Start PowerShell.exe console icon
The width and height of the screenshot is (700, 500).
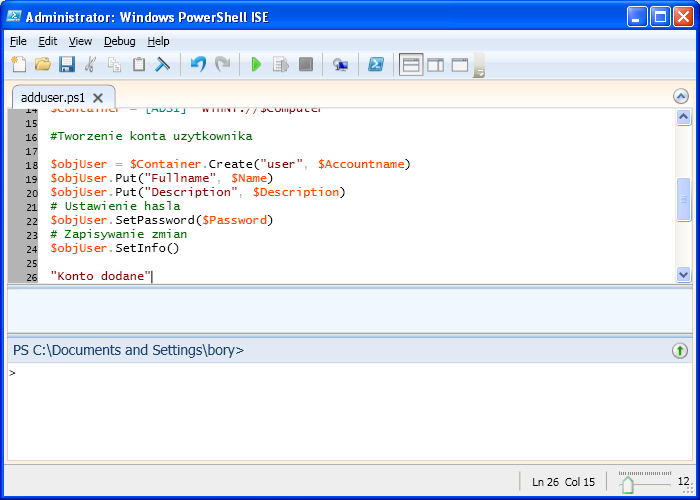[x=376, y=64]
